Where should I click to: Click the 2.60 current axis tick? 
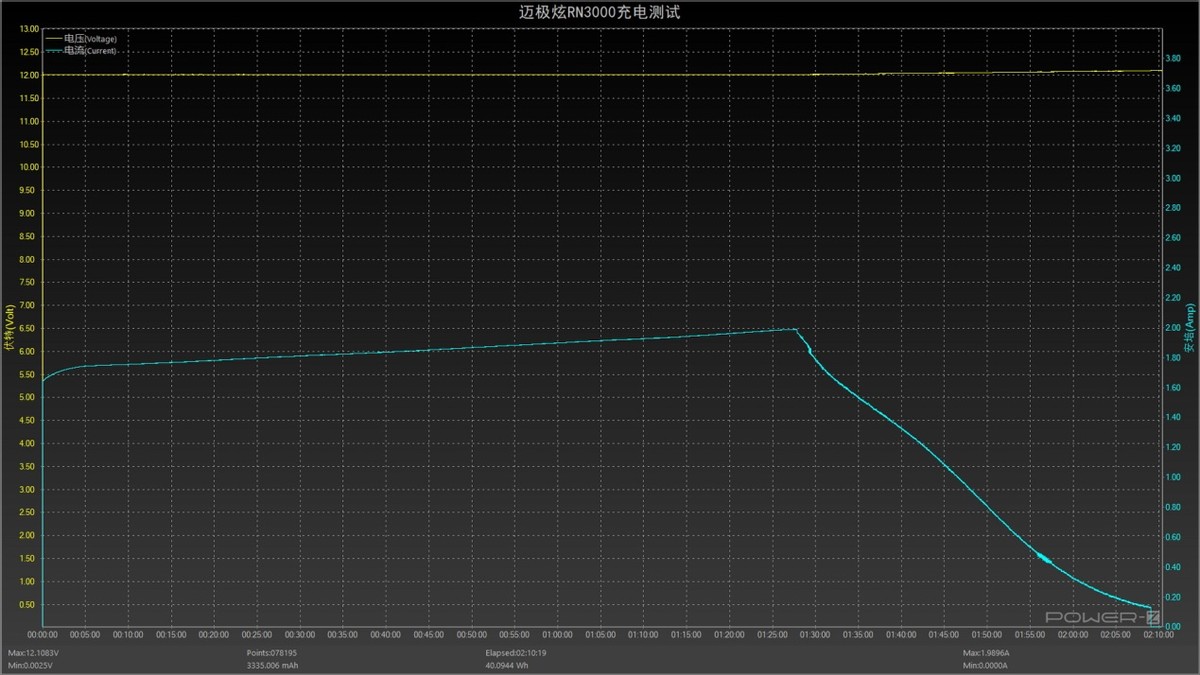1174,238
